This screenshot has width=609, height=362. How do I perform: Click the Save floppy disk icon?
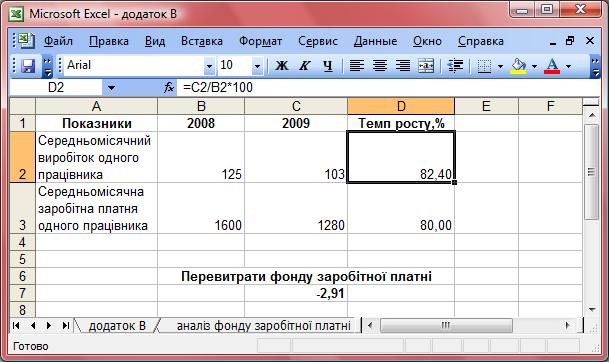coord(28,66)
